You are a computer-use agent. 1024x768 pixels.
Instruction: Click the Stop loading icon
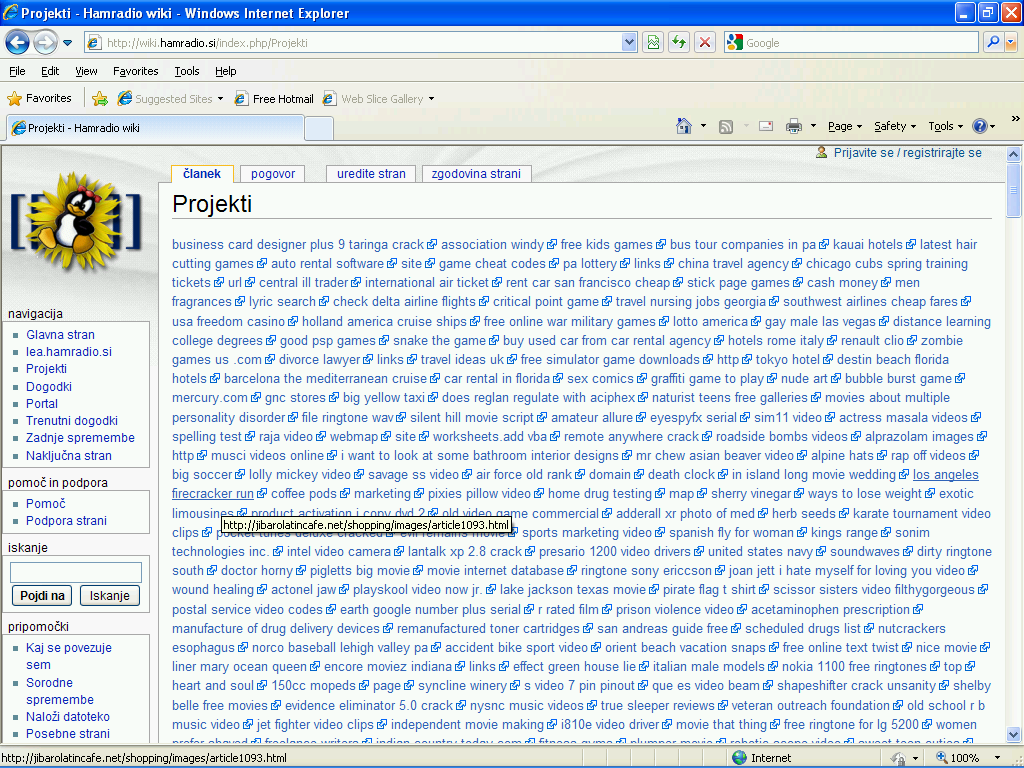[x=705, y=42]
